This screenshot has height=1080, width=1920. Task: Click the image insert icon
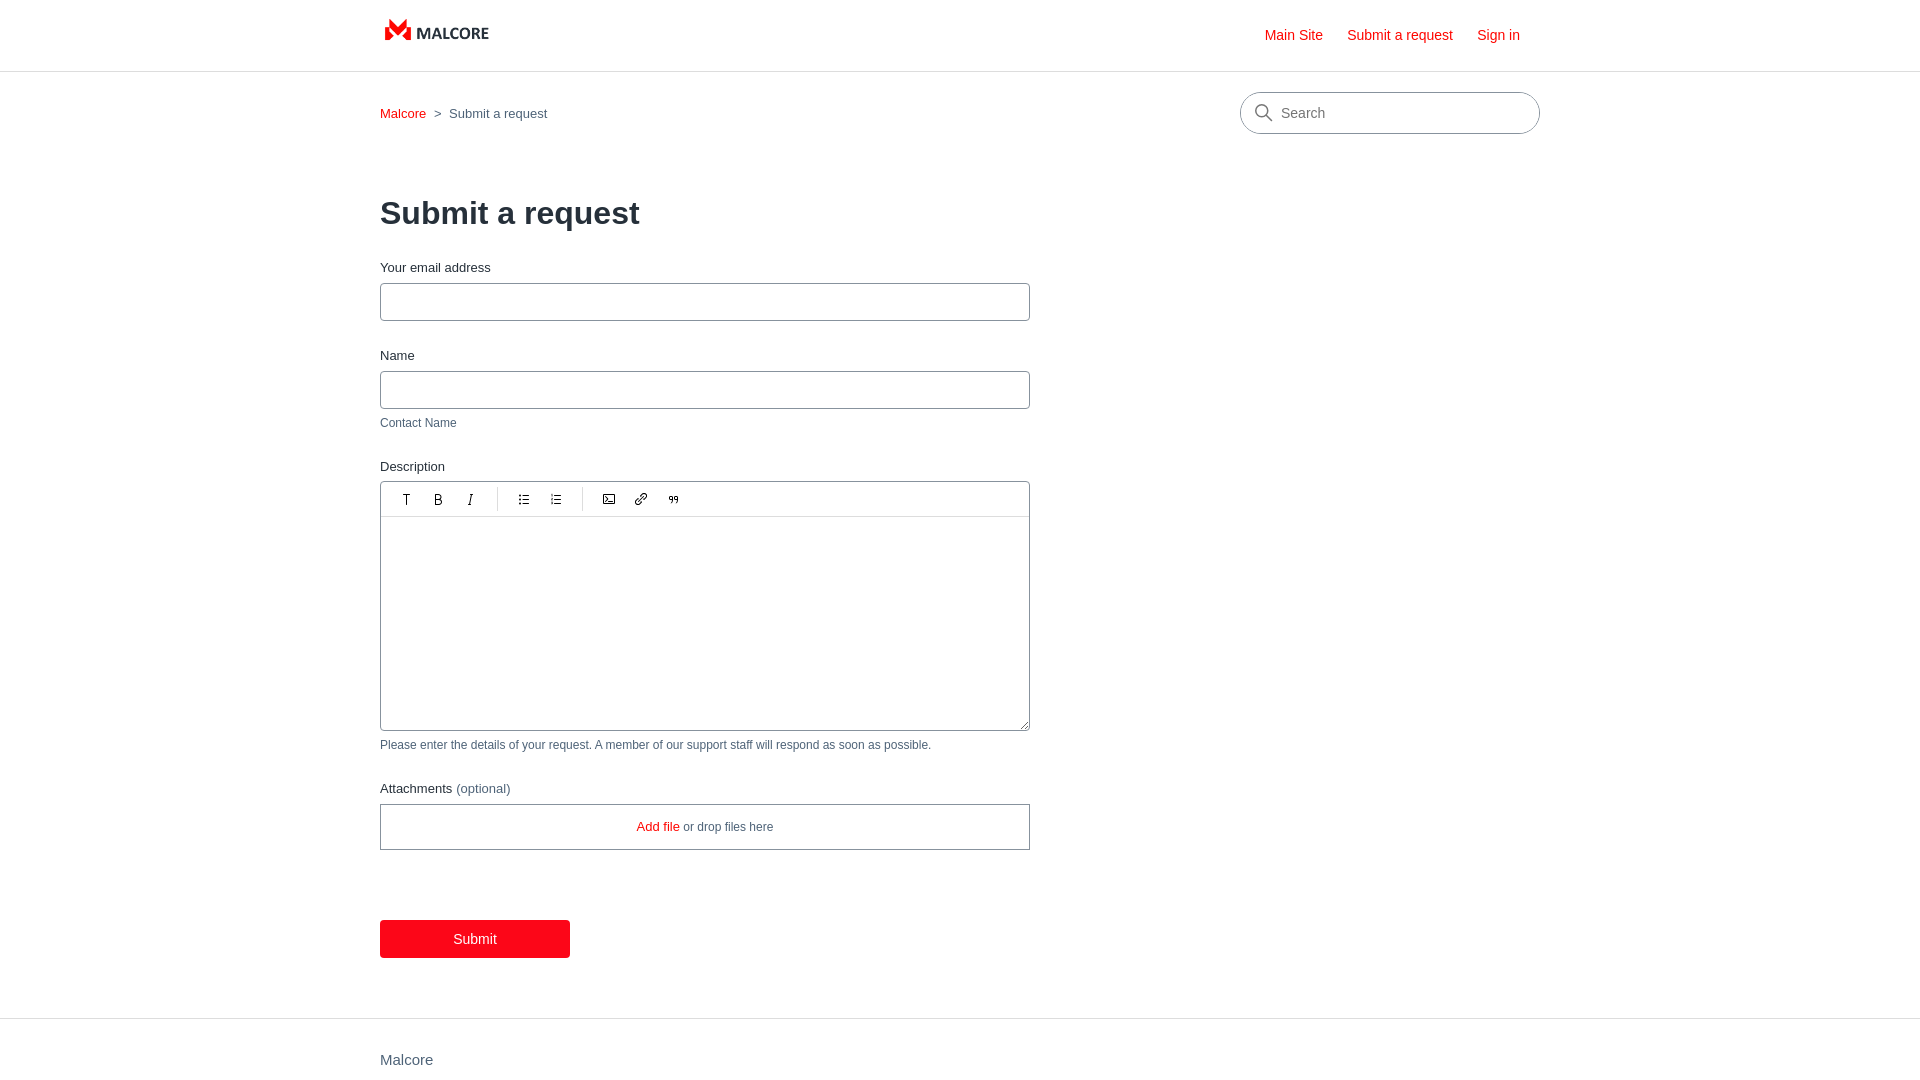608,498
